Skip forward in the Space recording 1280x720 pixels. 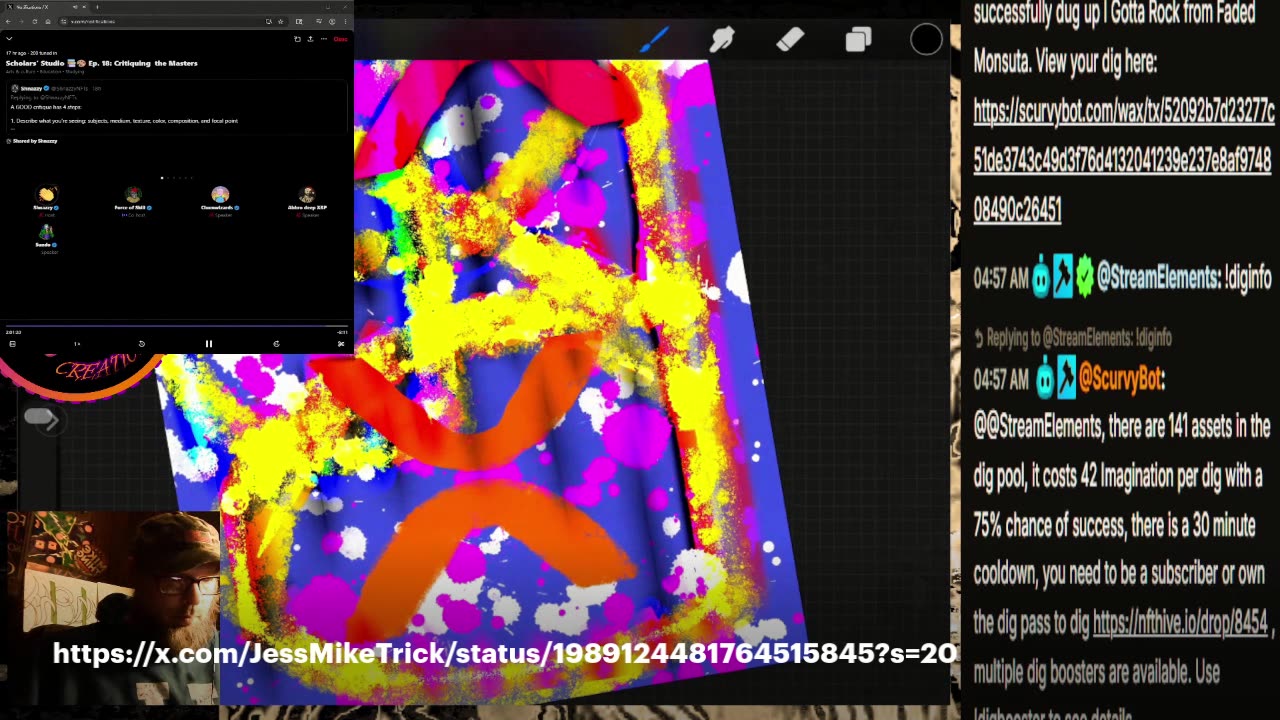[x=276, y=344]
